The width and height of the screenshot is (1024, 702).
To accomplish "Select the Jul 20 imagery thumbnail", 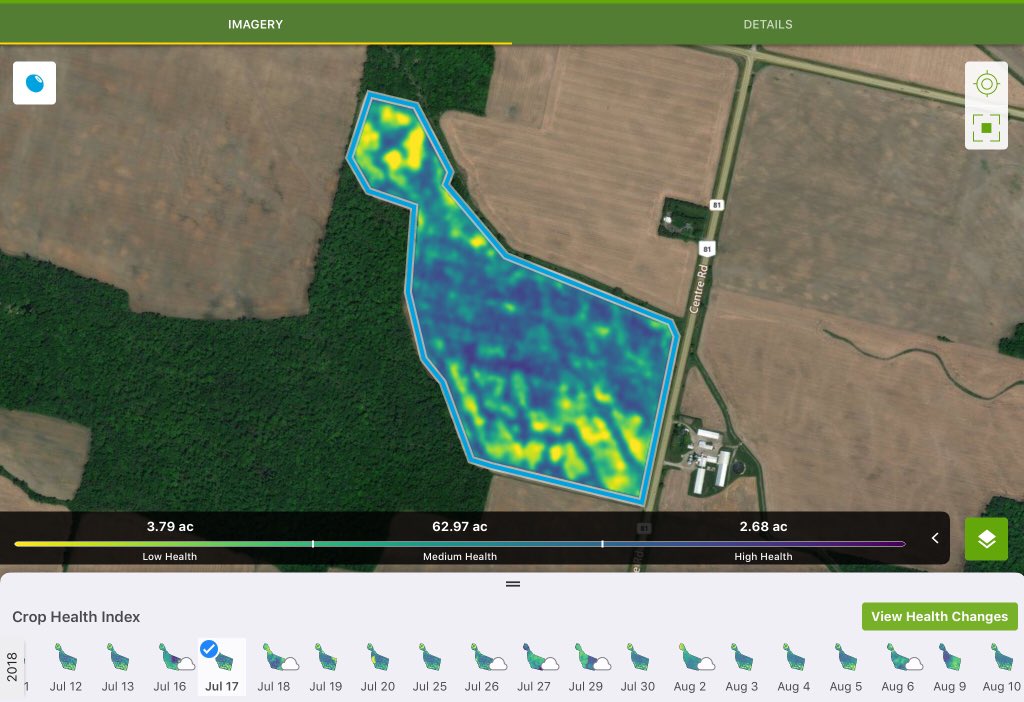I will pos(377,667).
